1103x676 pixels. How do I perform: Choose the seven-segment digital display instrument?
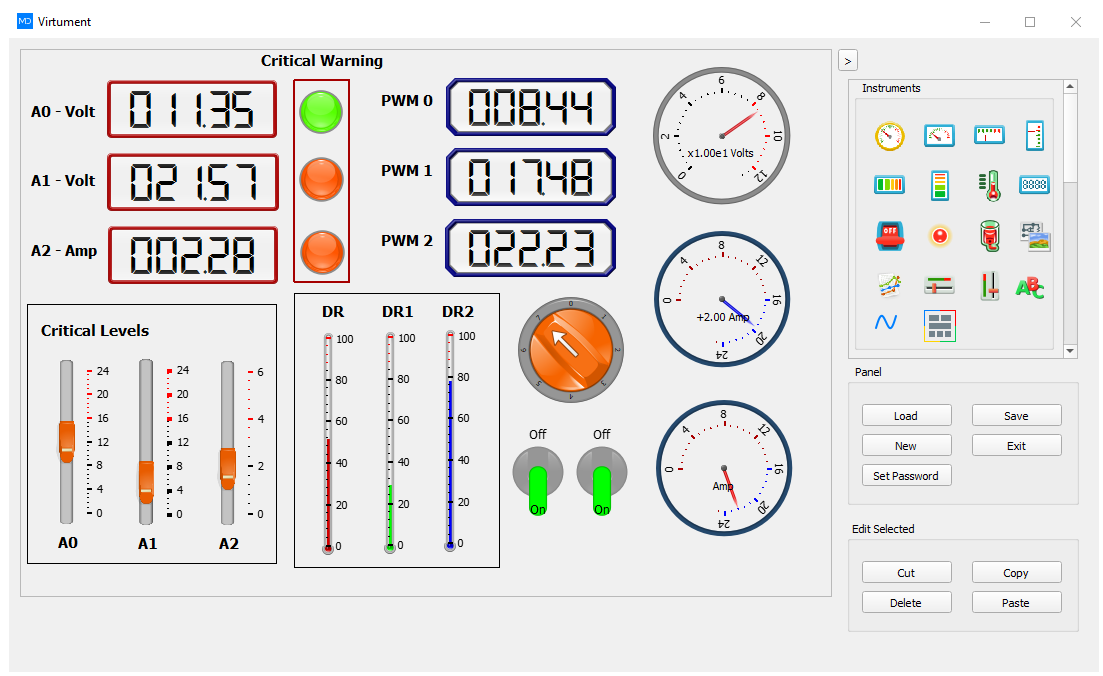1033,184
